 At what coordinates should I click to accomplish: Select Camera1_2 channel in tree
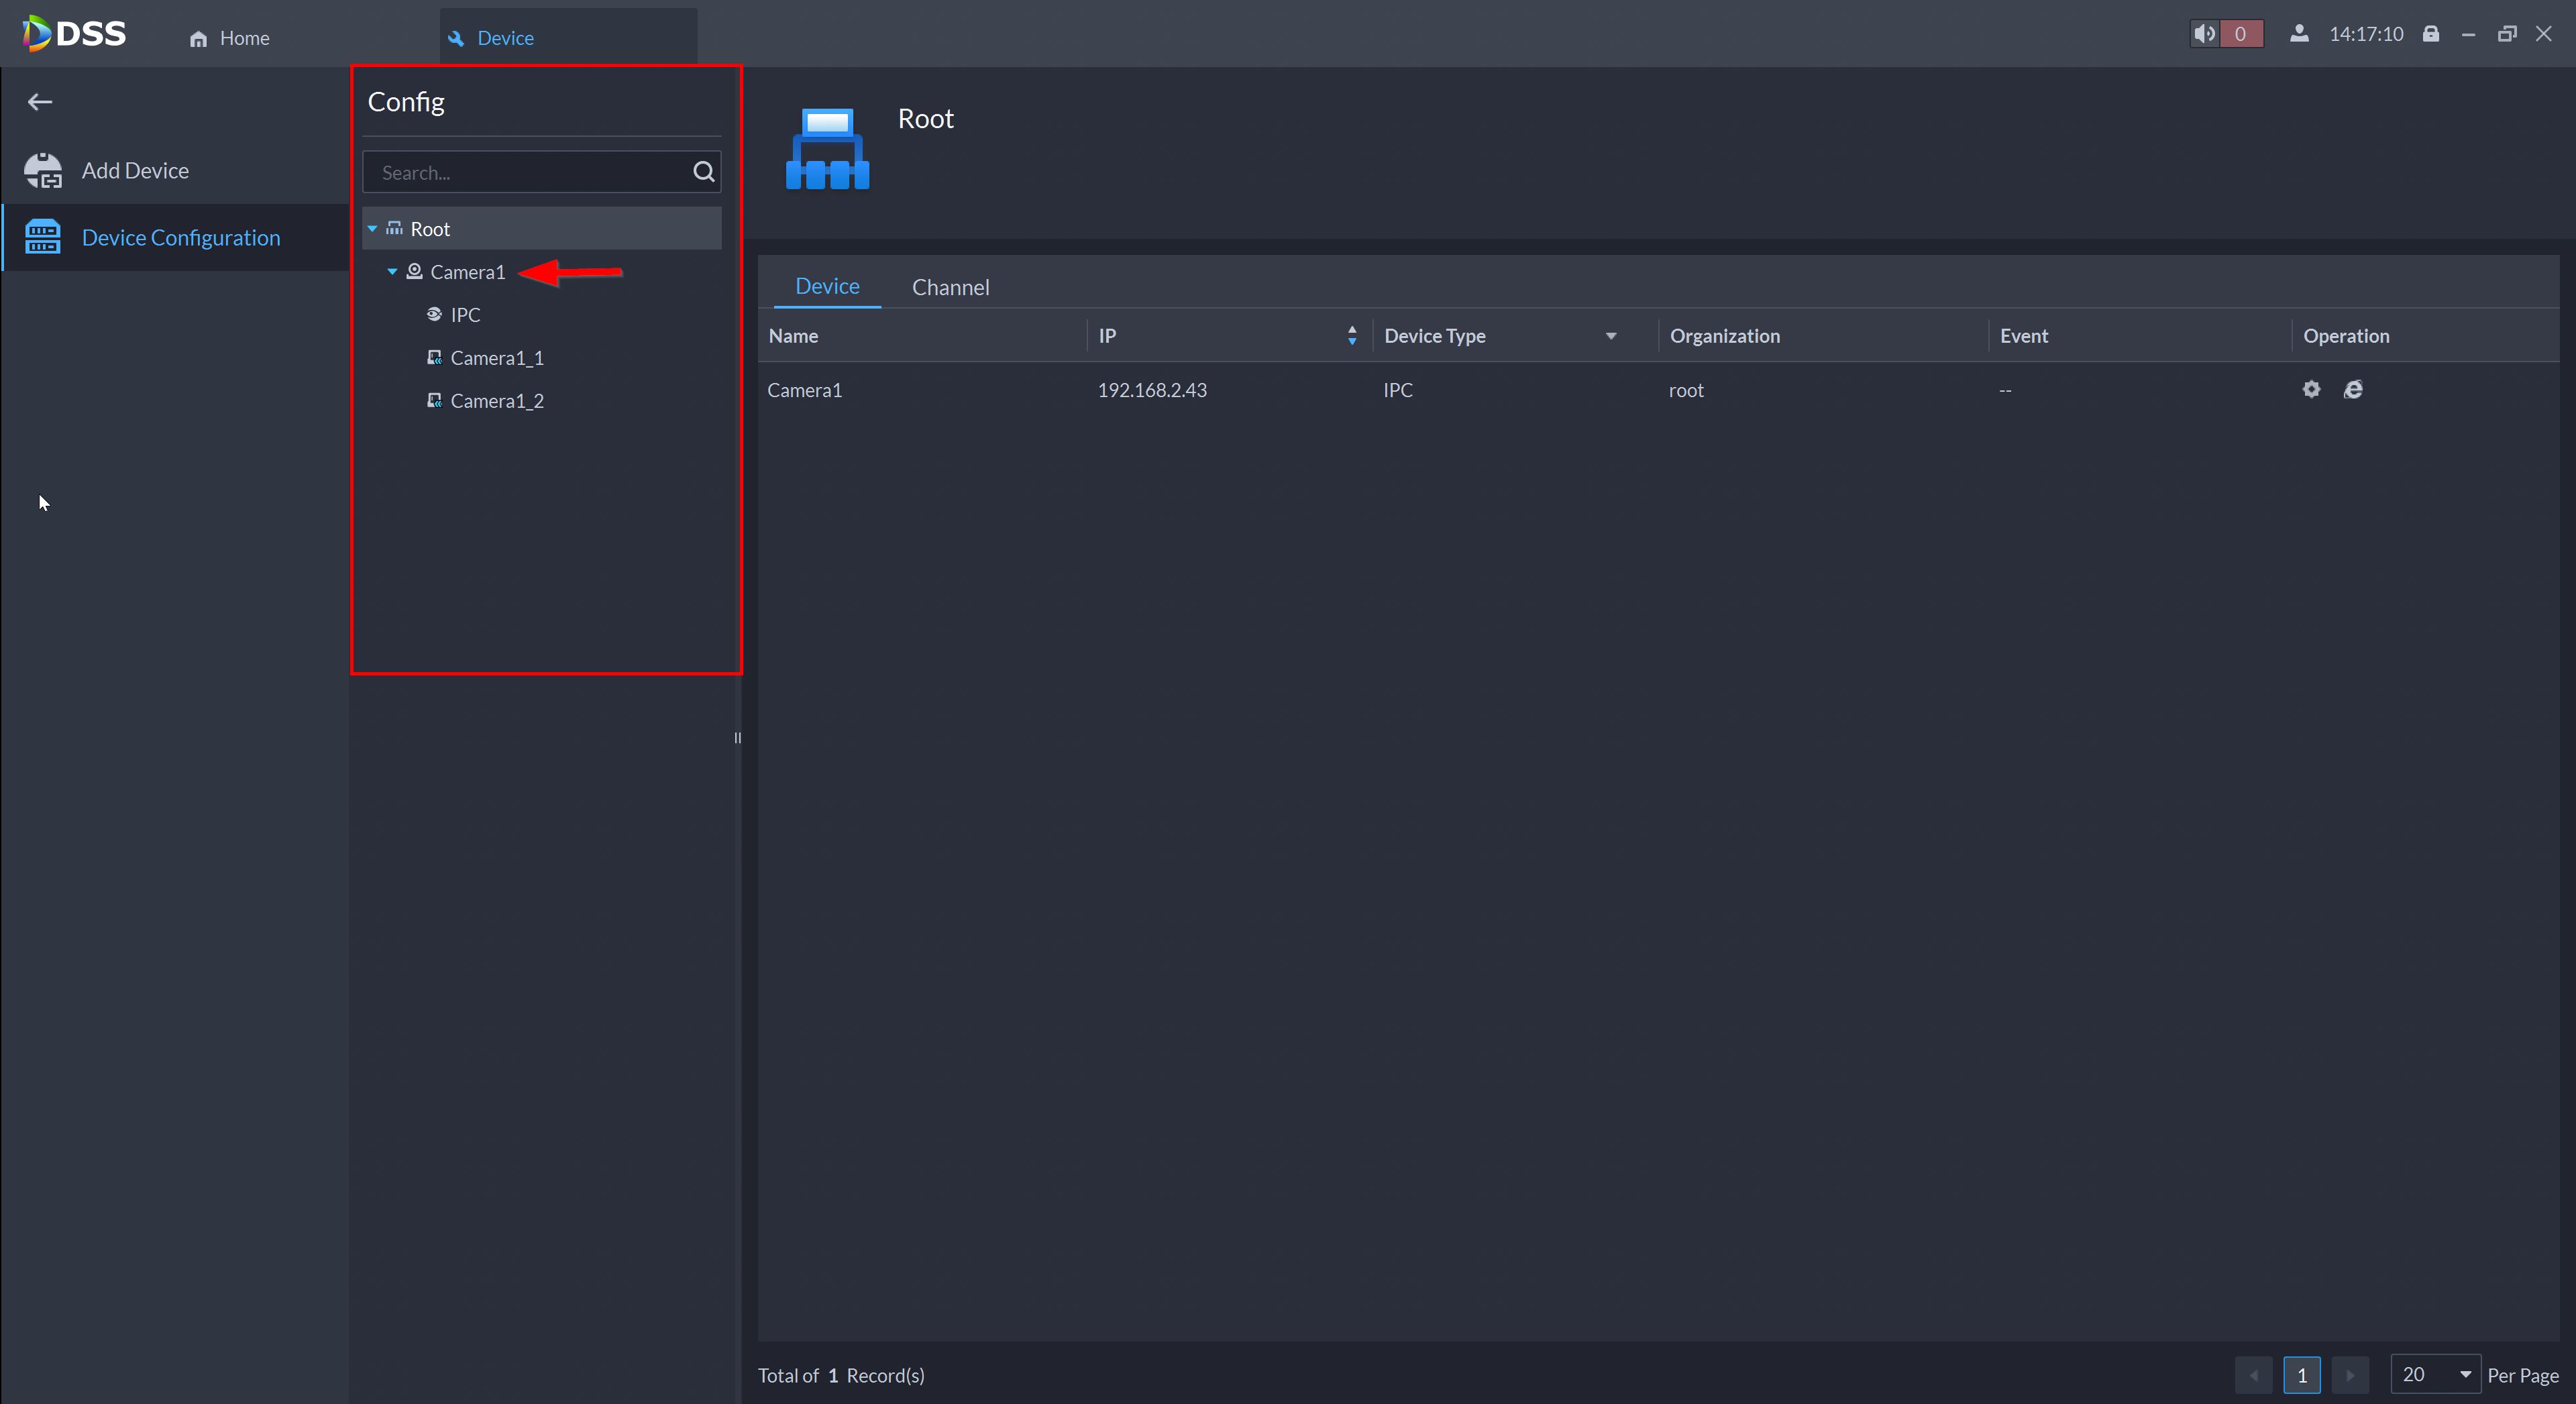point(497,401)
